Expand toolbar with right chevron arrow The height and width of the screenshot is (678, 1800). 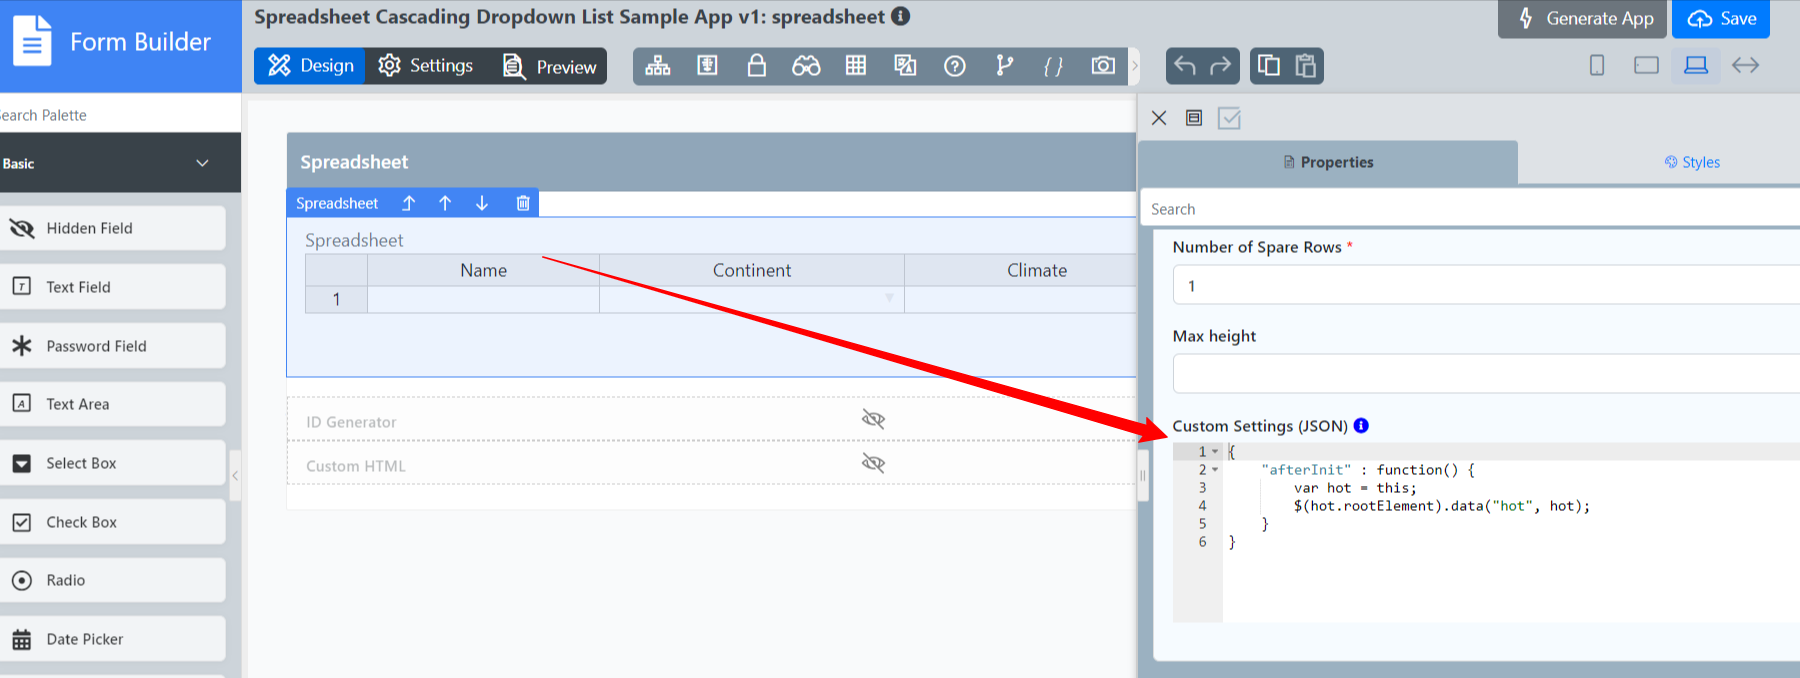tap(1134, 66)
